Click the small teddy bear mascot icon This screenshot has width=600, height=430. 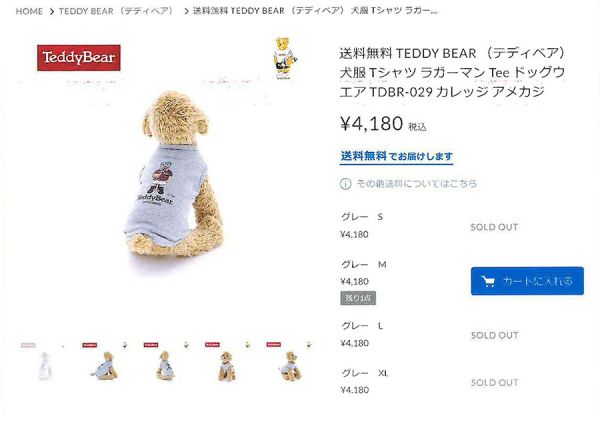tap(284, 58)
